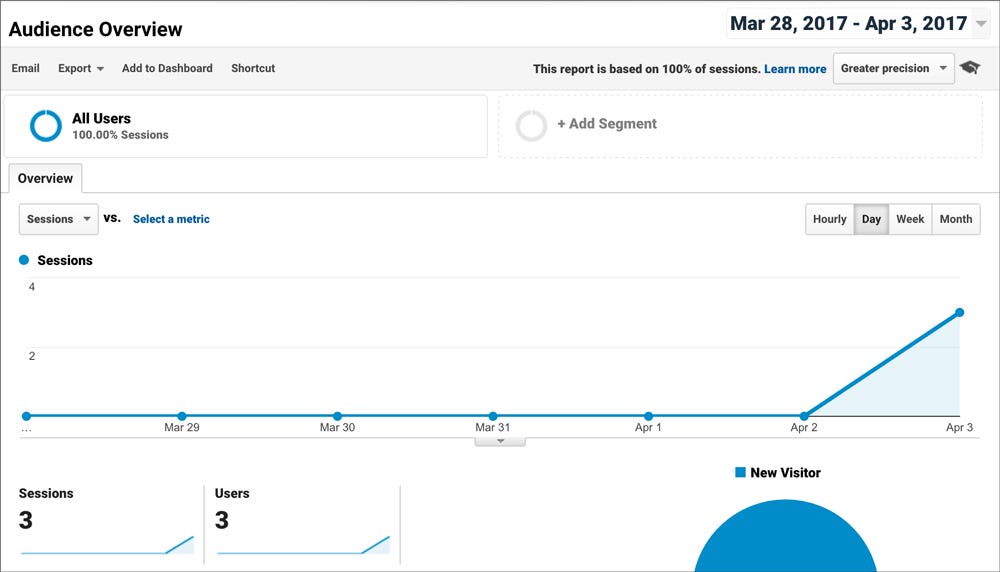This screenshot has height=572, width=1000.
Task: Click Add to Dashboard button
Action: tap(167, 68)
